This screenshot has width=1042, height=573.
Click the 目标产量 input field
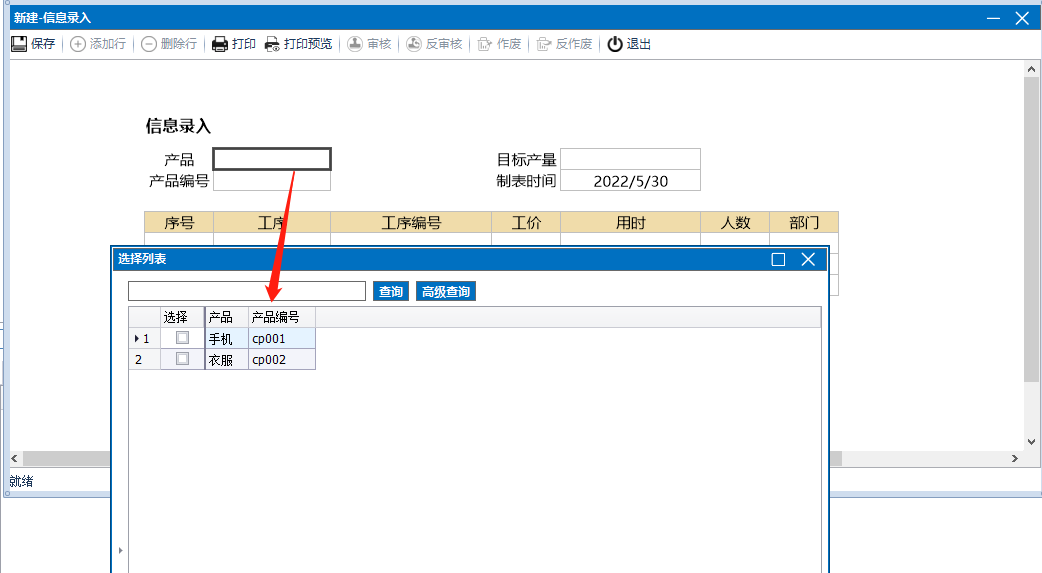630,159
